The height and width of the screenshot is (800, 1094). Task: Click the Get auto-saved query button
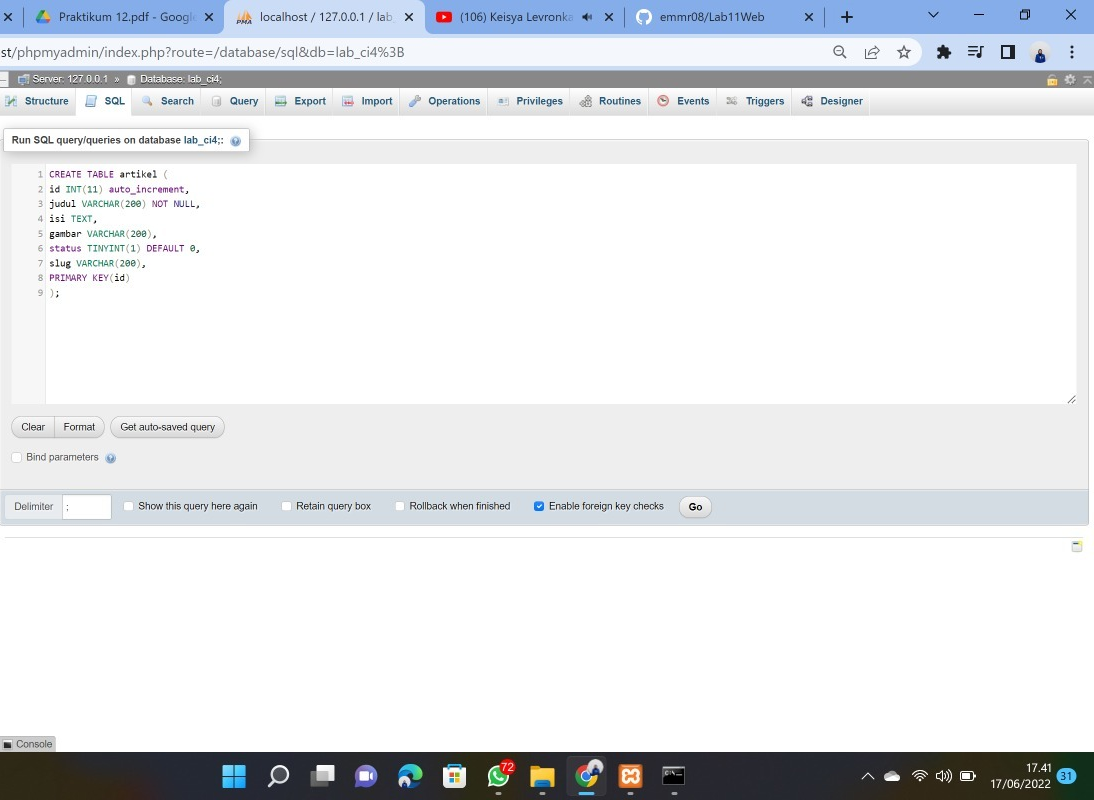pos(167,427)
